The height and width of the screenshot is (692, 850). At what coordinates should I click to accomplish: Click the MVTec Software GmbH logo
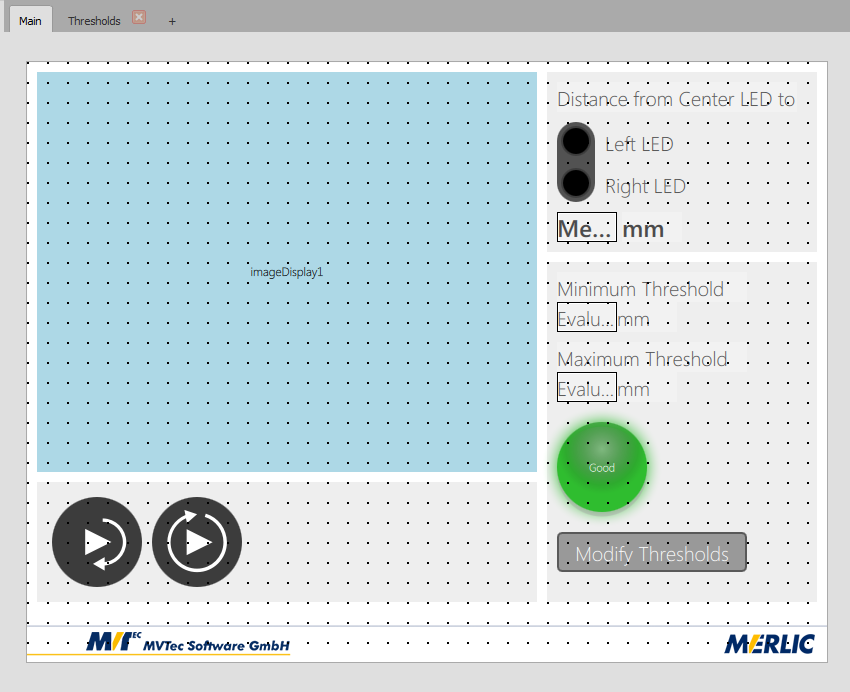click(x=189, y=643)
